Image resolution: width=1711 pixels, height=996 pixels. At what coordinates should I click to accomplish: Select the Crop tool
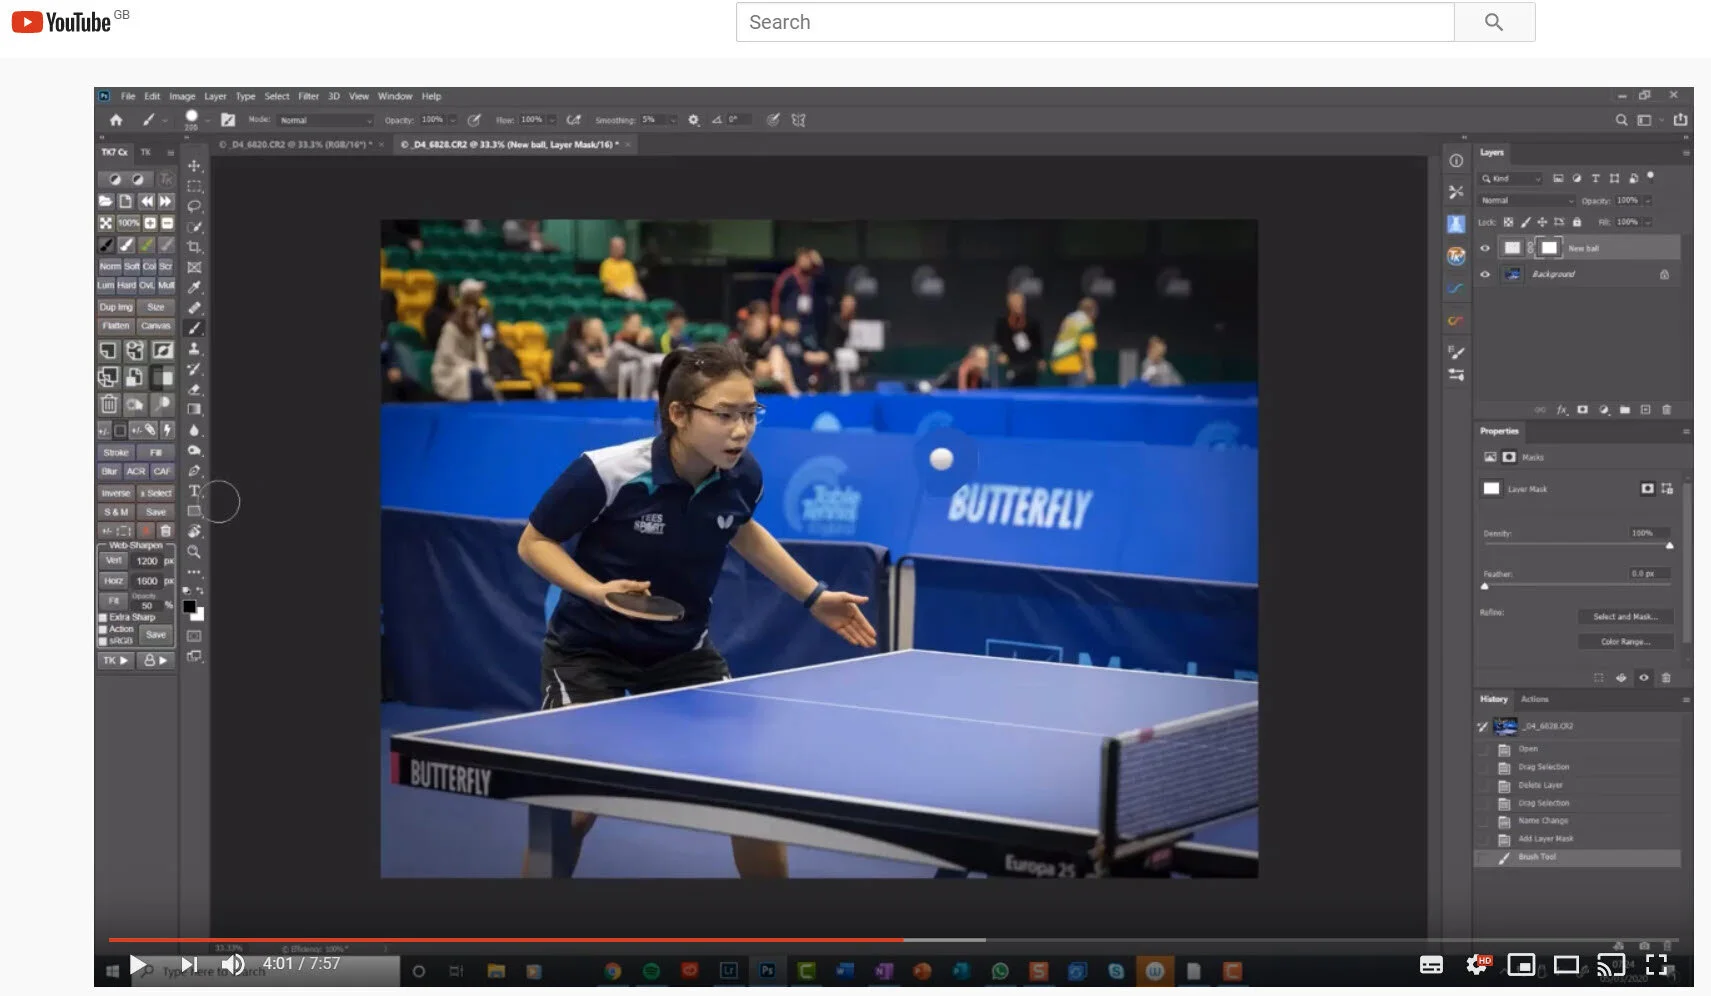coord(194,247)
